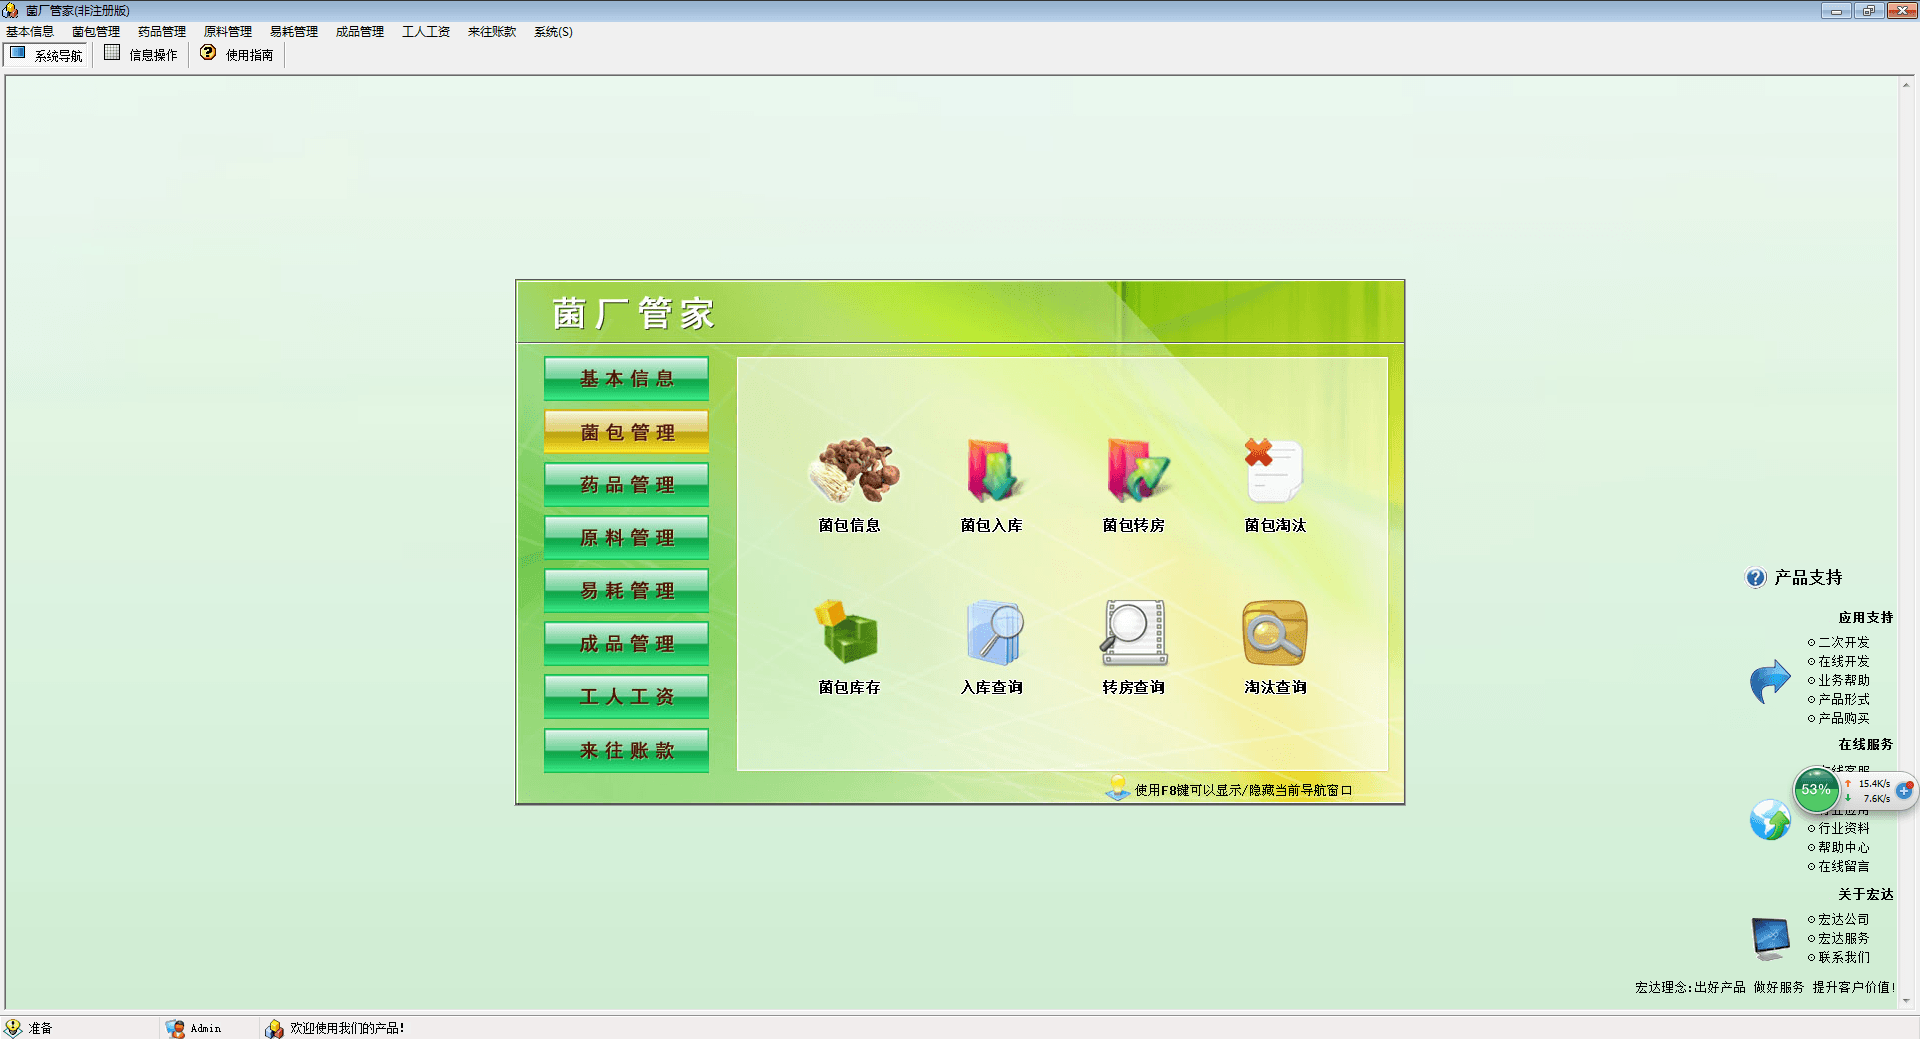Select the 易耗管理 navigation button
Screen dimensions: 1920x1040
pos(627,591)
